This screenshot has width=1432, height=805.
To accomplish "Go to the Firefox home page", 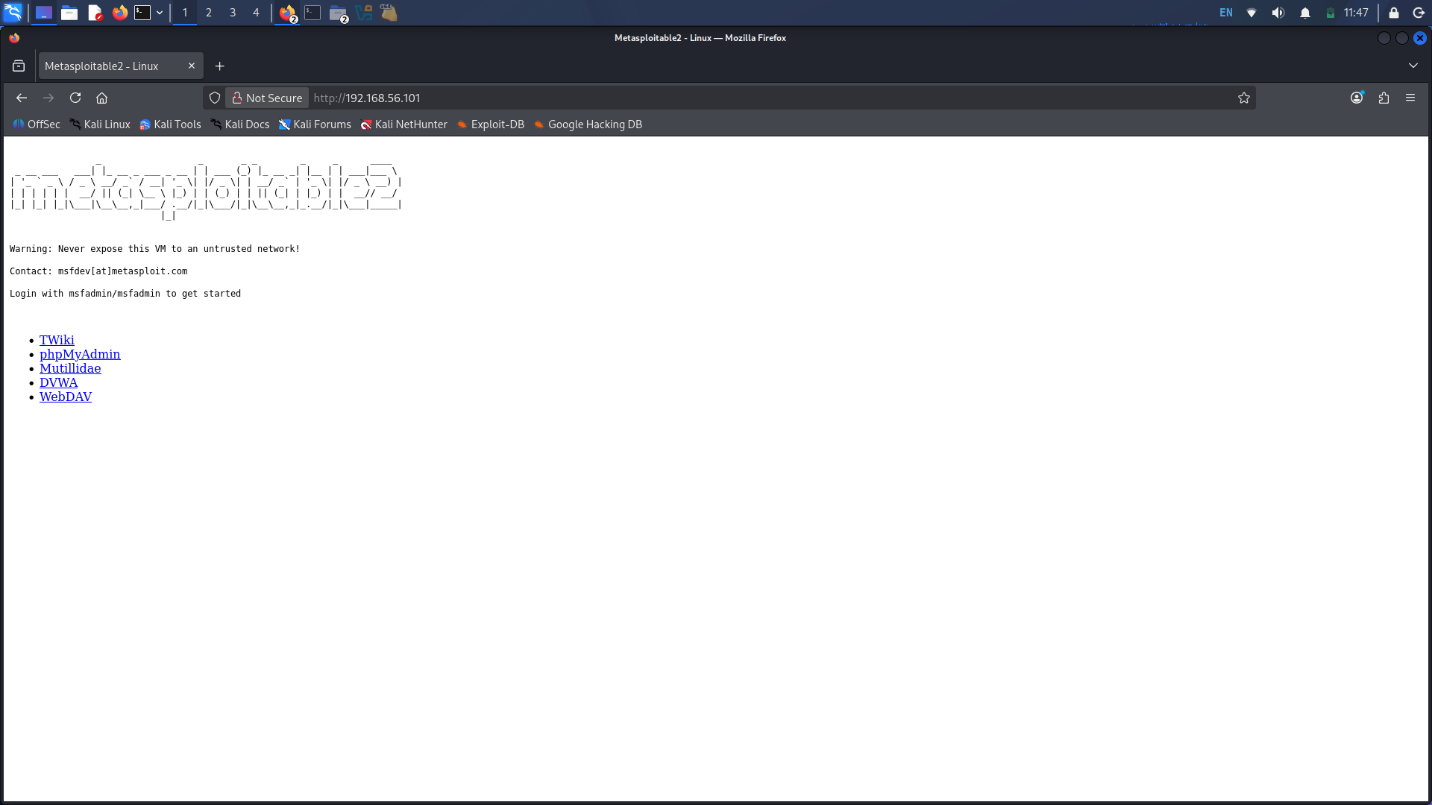I will (x=102, y=98).
